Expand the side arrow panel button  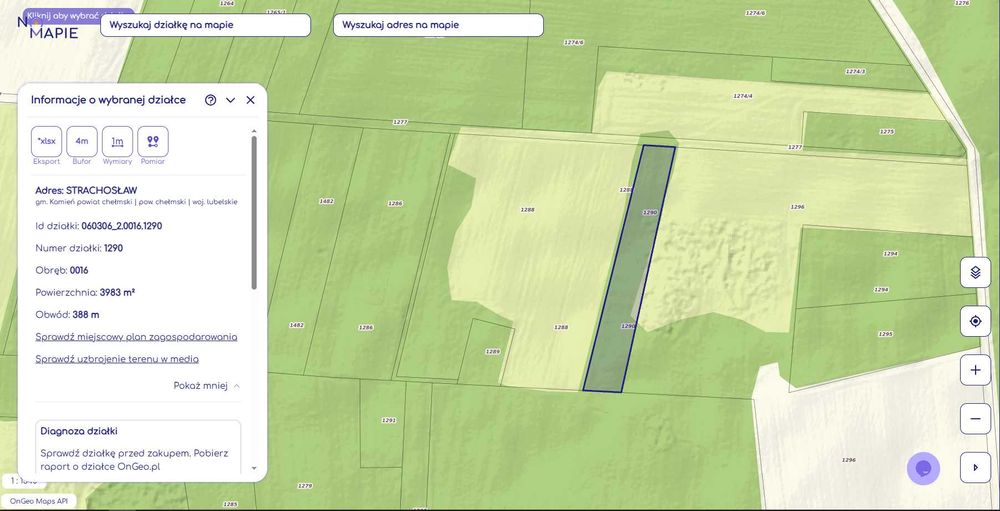pyautogui.click(x=975, y=468)
